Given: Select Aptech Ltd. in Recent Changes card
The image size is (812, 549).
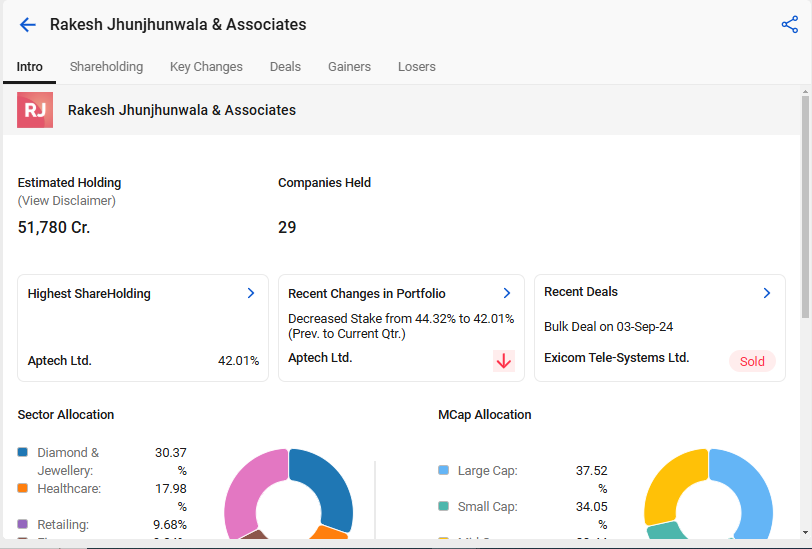Looking at the screenshot, I should pos(320,357).
